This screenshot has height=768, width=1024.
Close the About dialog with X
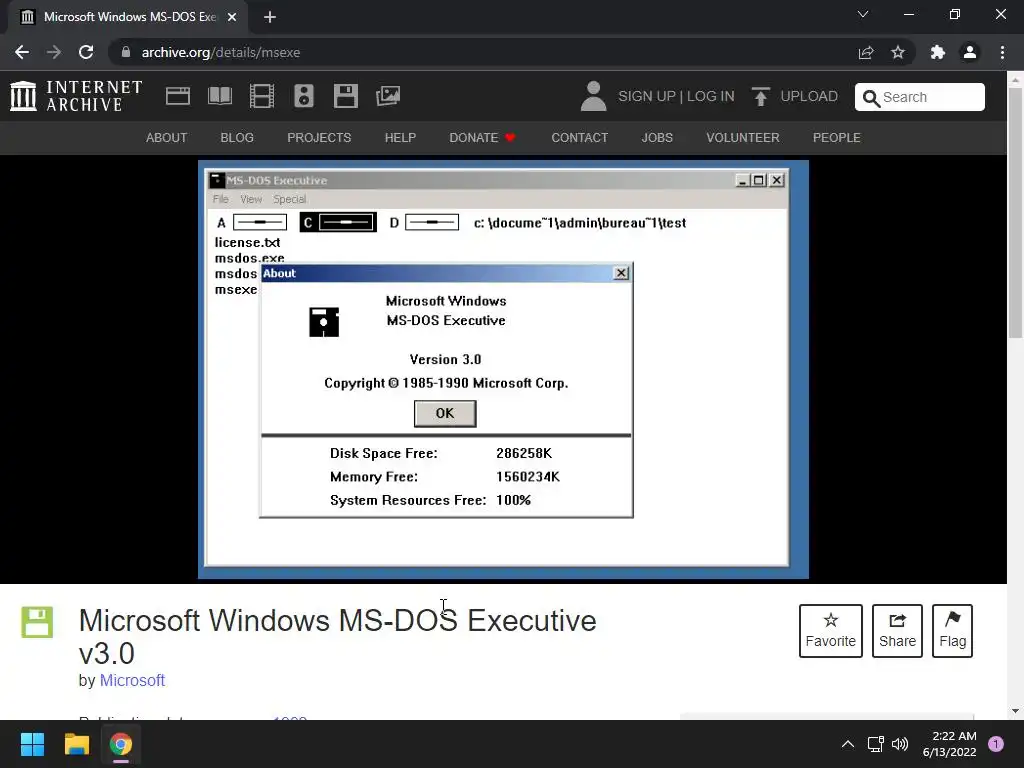click(622, 273)
